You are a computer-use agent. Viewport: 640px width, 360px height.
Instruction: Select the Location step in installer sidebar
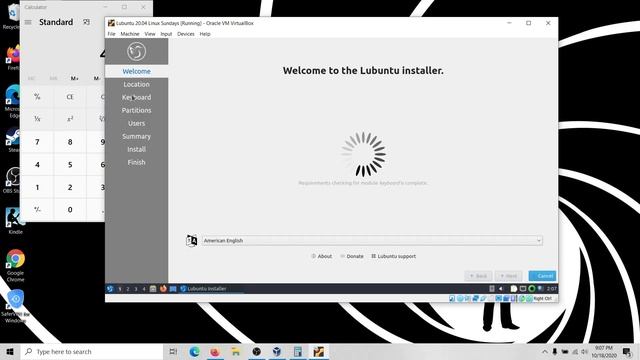pos(136,84)
